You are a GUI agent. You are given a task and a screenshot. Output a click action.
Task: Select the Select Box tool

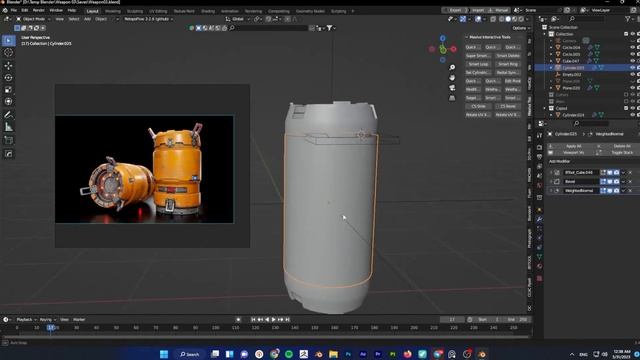[x=8, y=40]
